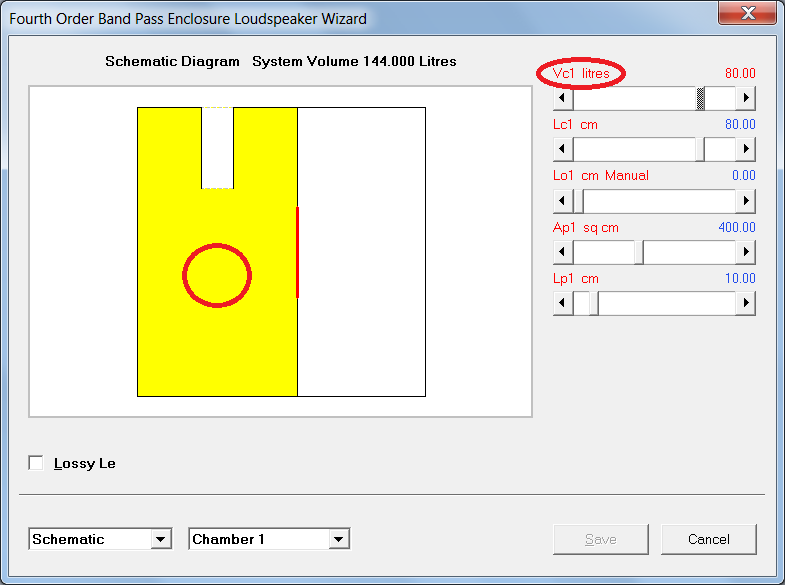Screen dimensions: 785x585
Task: Decrease Ap1 sq cm with left arrow
Action: tap(563, 252)
